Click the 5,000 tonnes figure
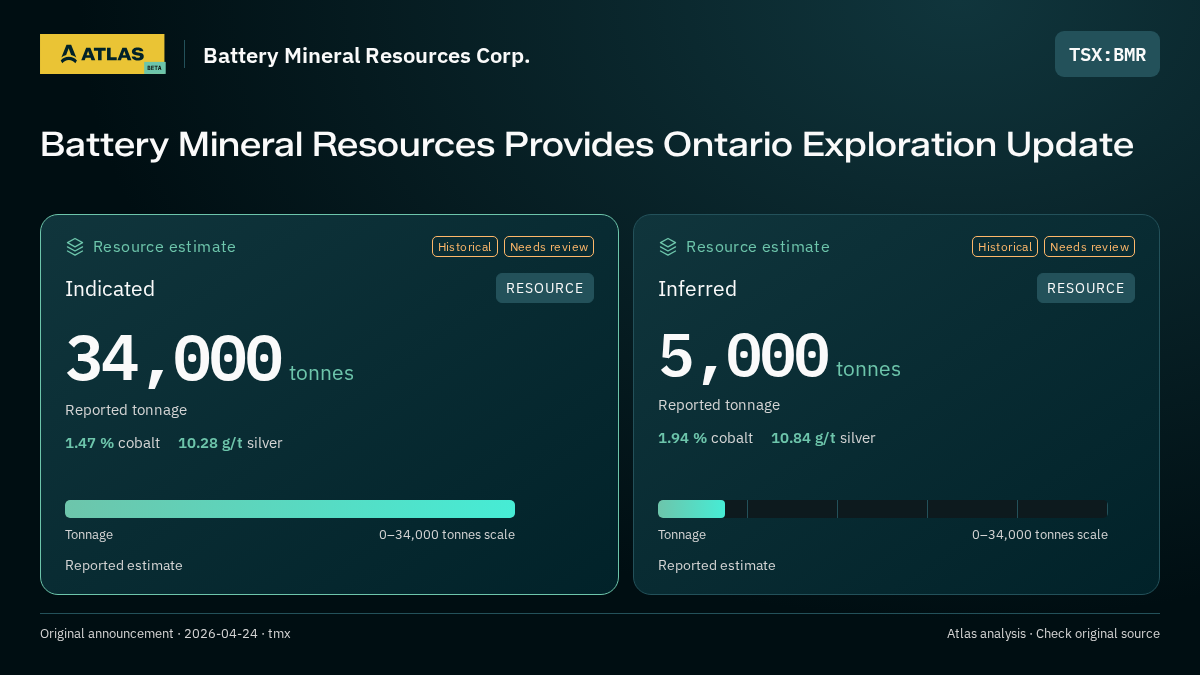The width and height of the screenshot is (1200, 675). pos(779,356)
